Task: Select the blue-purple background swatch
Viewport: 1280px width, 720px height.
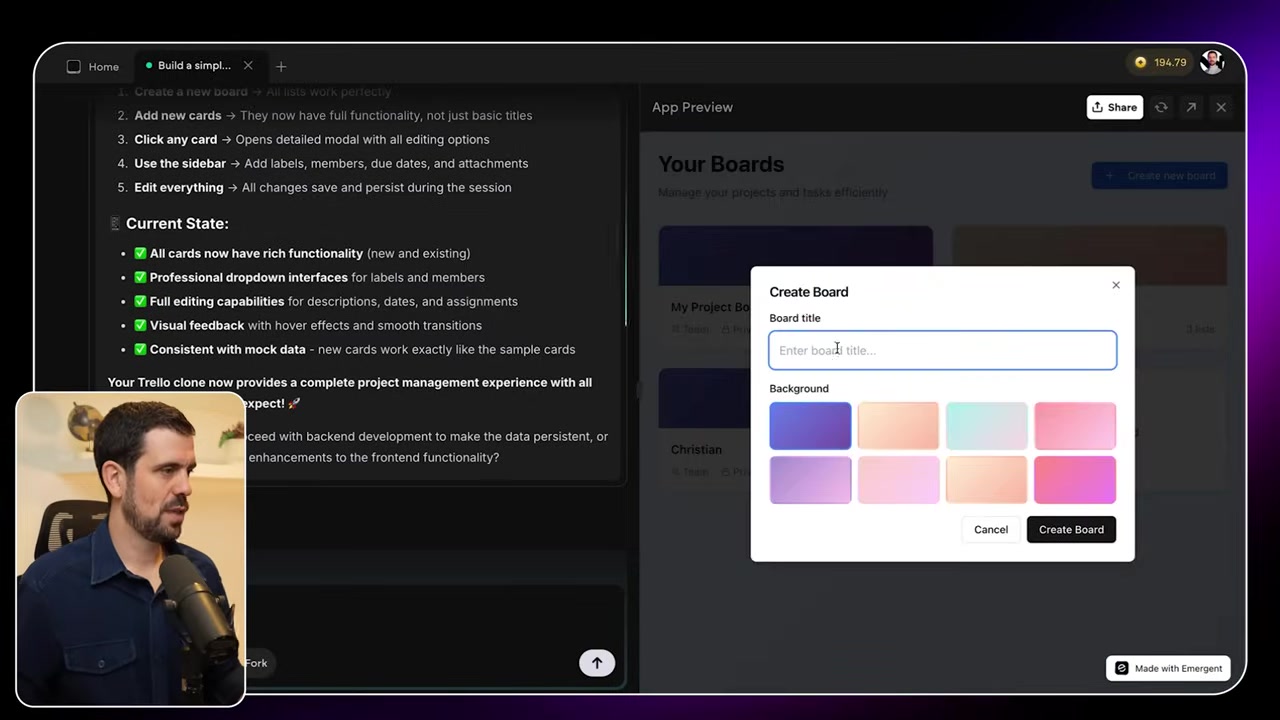Action: tap(810, 425)
